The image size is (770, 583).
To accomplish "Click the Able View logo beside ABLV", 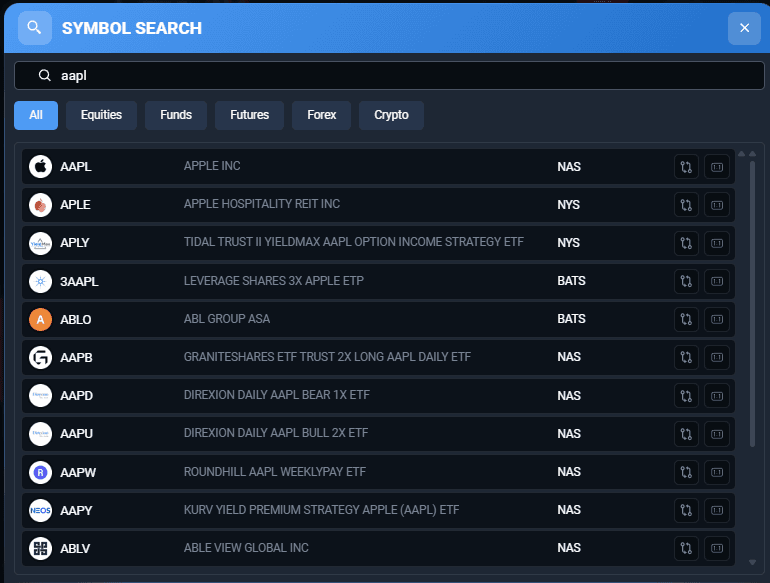I will [40, 548].
